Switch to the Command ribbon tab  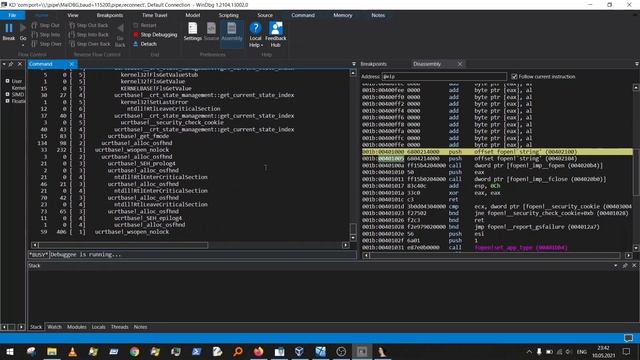(303, 15)
